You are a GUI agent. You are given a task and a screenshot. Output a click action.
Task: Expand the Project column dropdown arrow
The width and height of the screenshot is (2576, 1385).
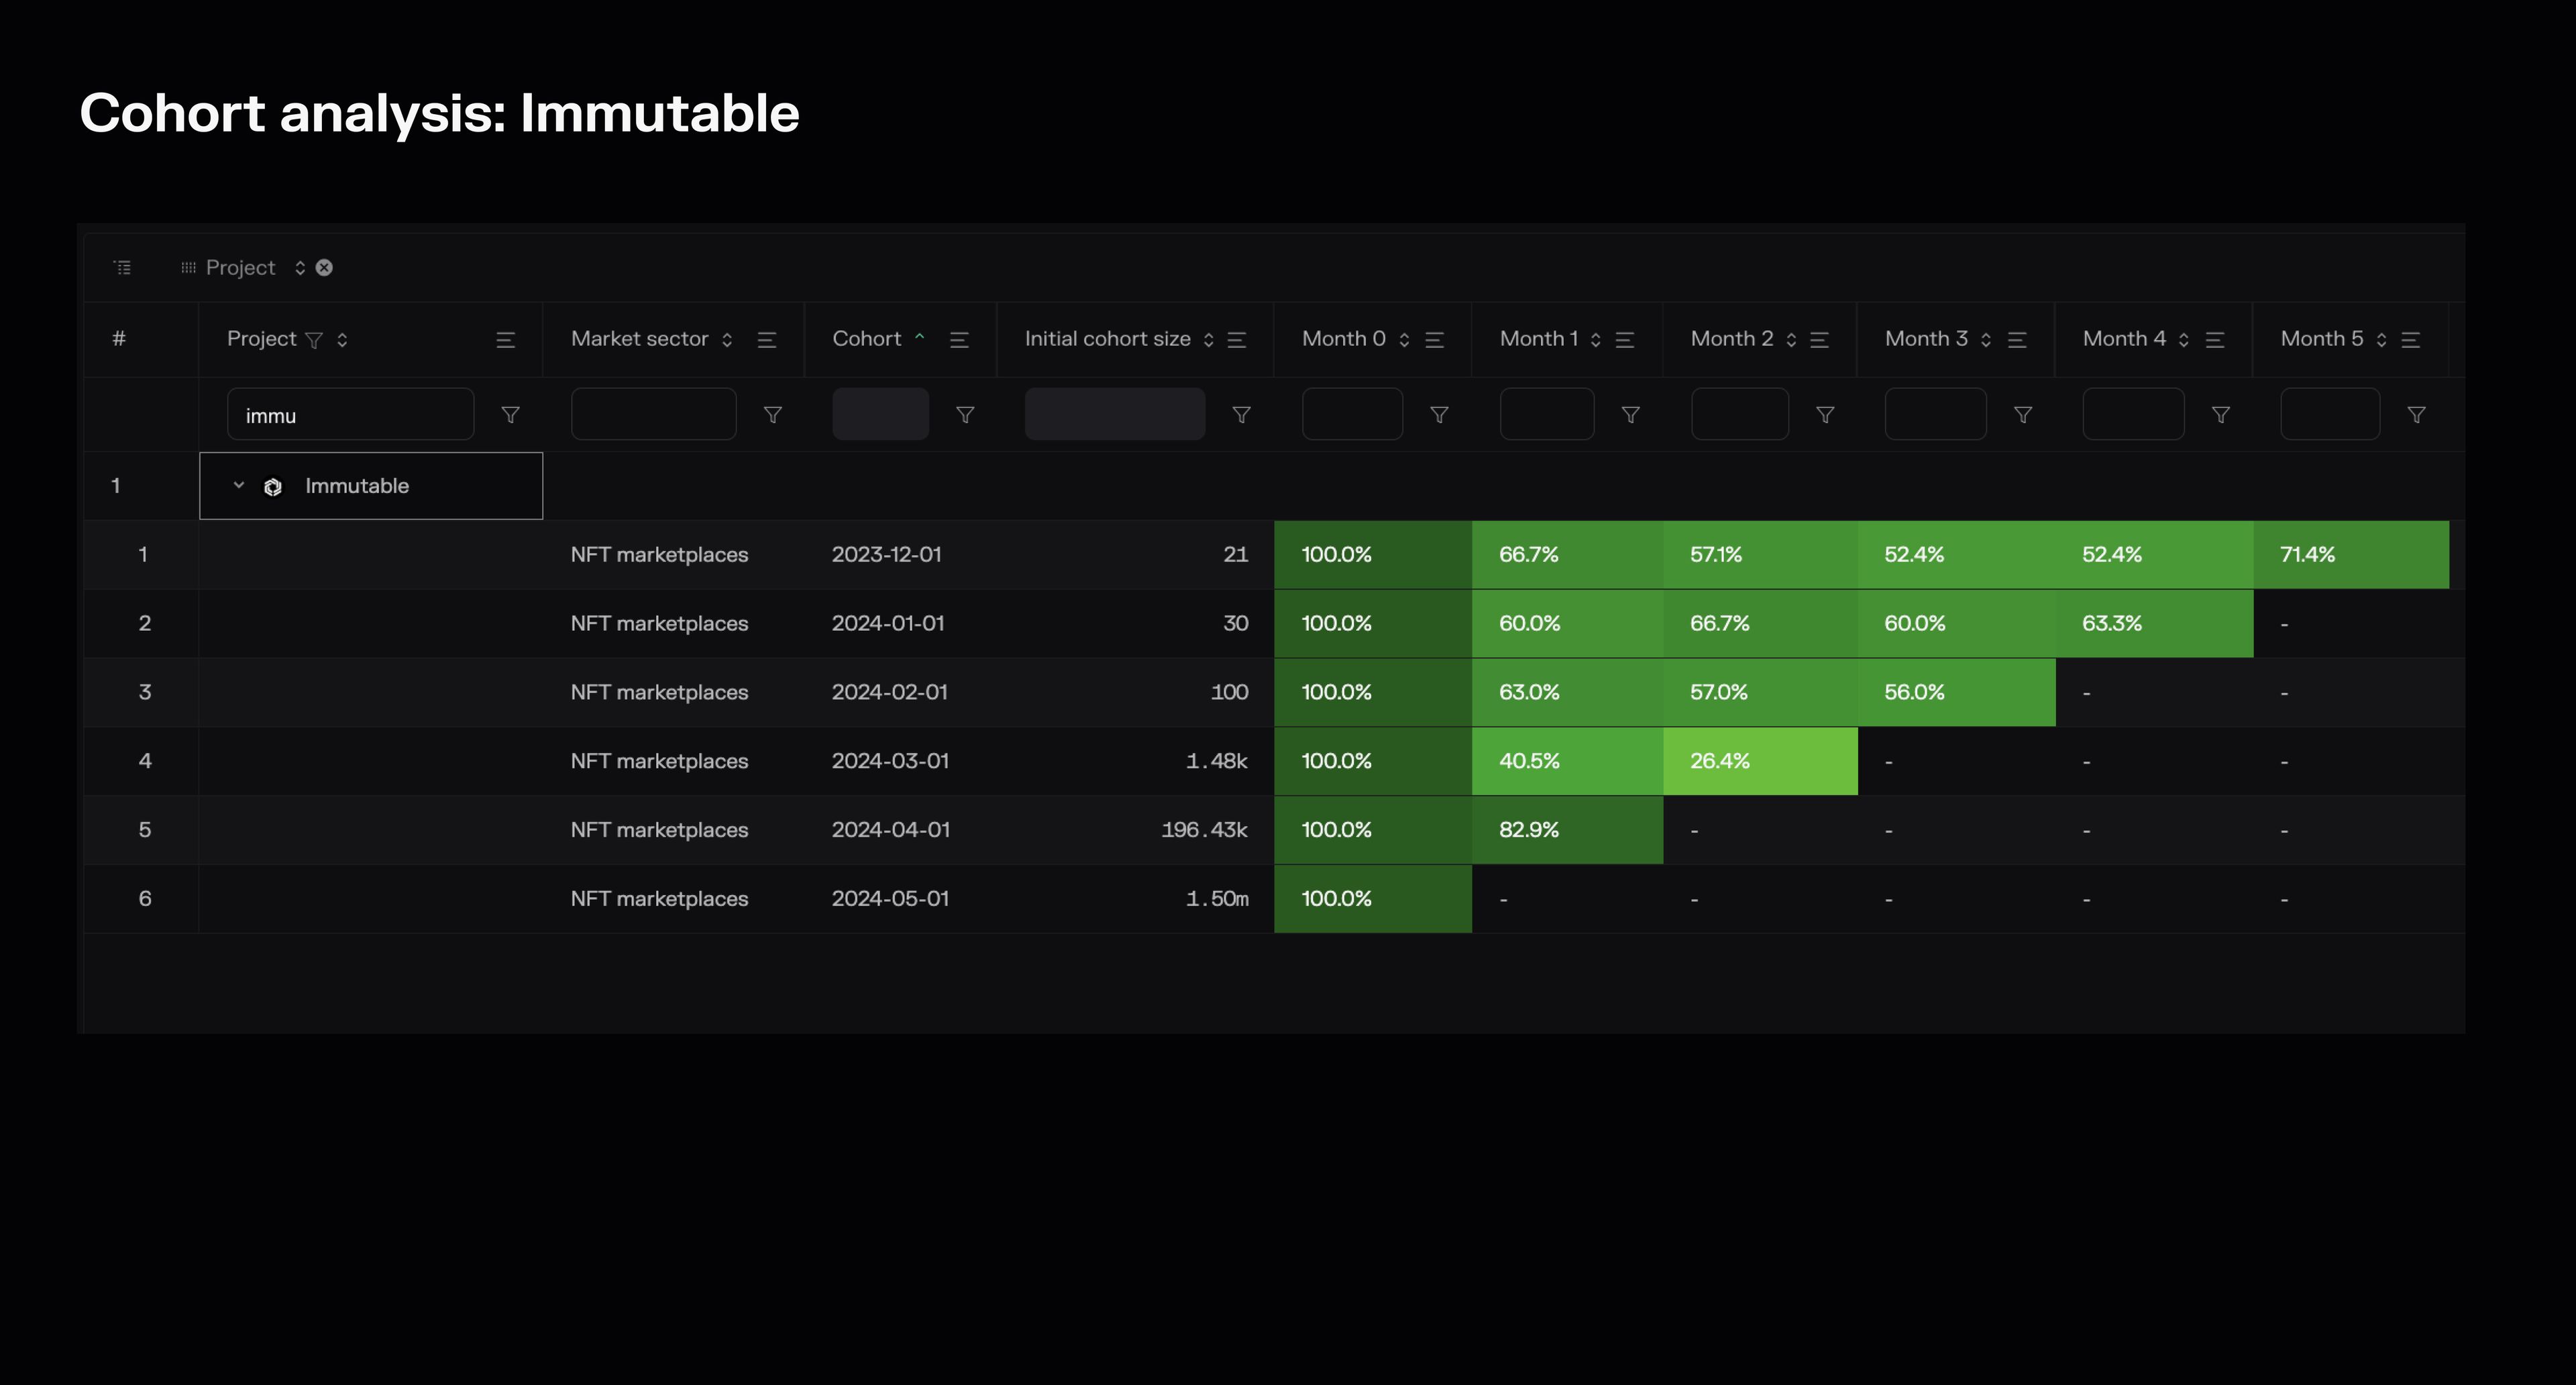point(237,484)
